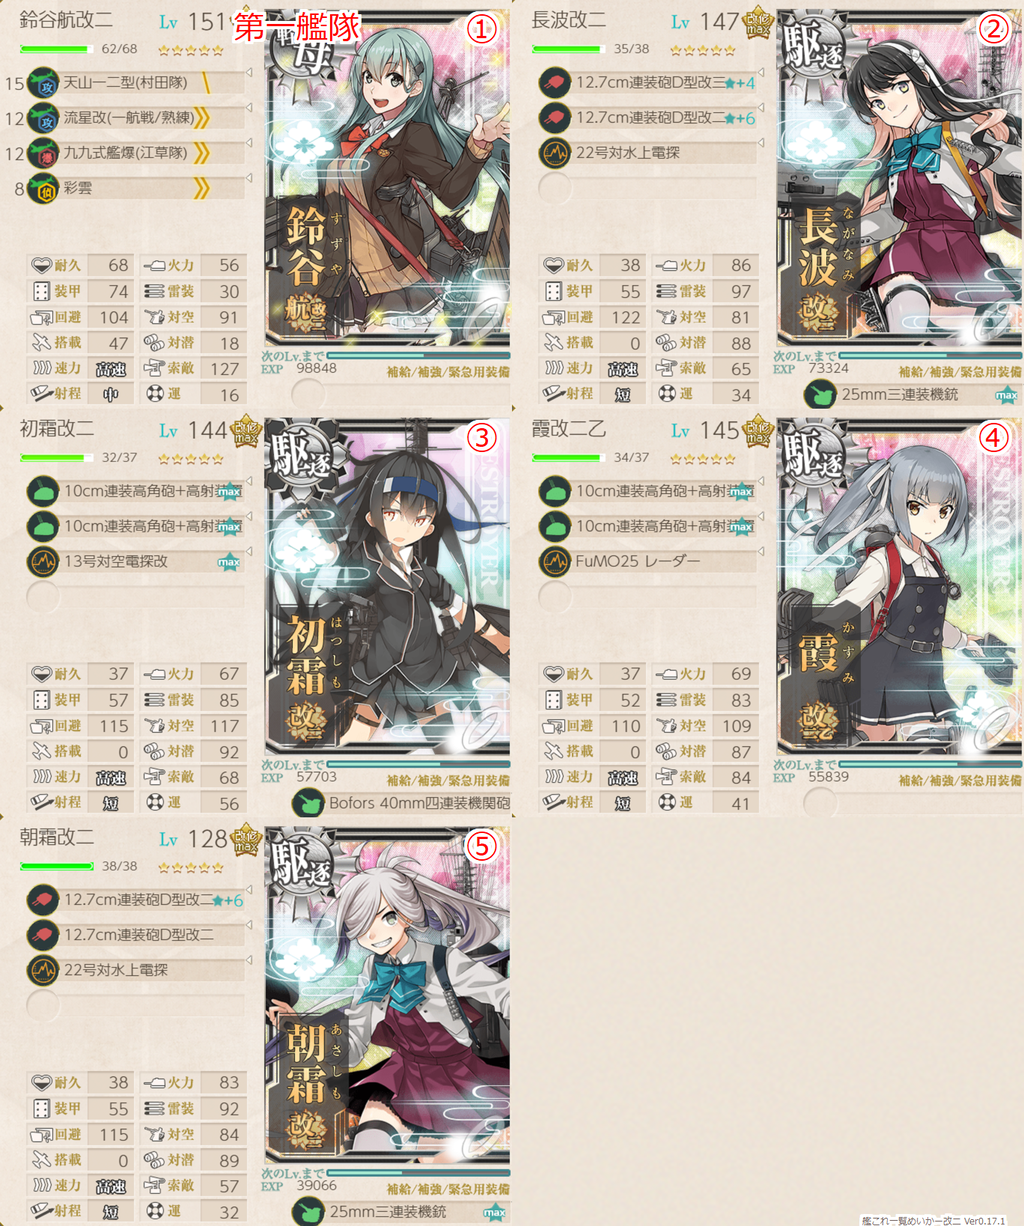
Task: Click the green HP bar of 朝霜改二
Action: click(x=57, y=866)
